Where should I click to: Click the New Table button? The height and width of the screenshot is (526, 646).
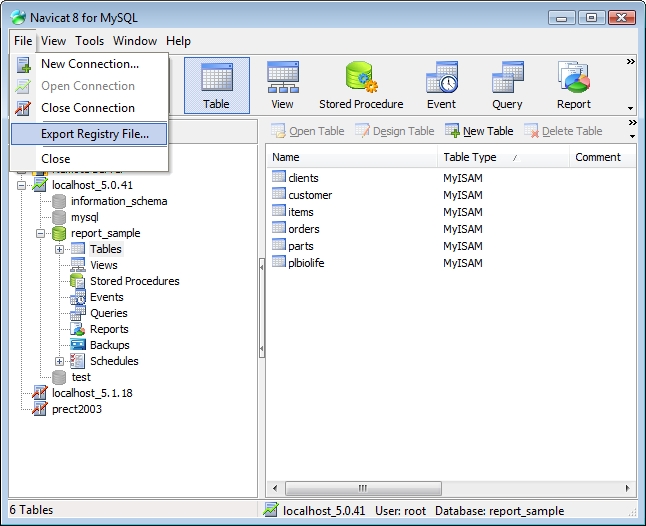479,131
